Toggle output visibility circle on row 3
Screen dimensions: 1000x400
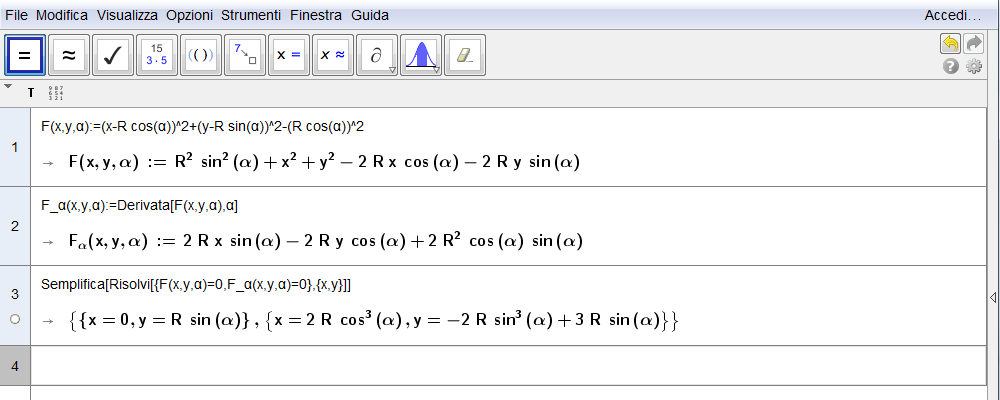coord(14,320)
